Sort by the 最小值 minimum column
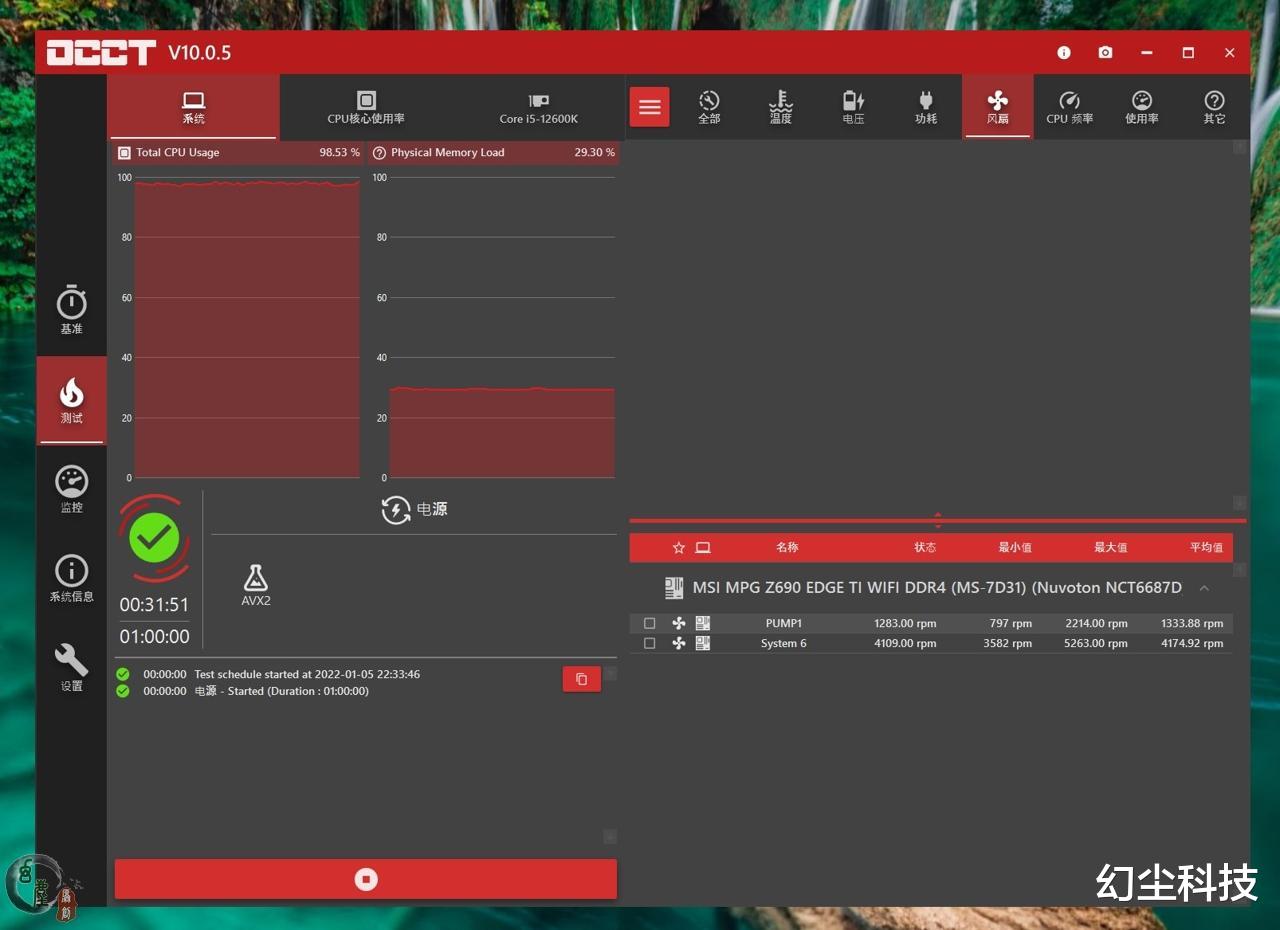This screenshot has height=930, width=1280. pos(1015,548)
